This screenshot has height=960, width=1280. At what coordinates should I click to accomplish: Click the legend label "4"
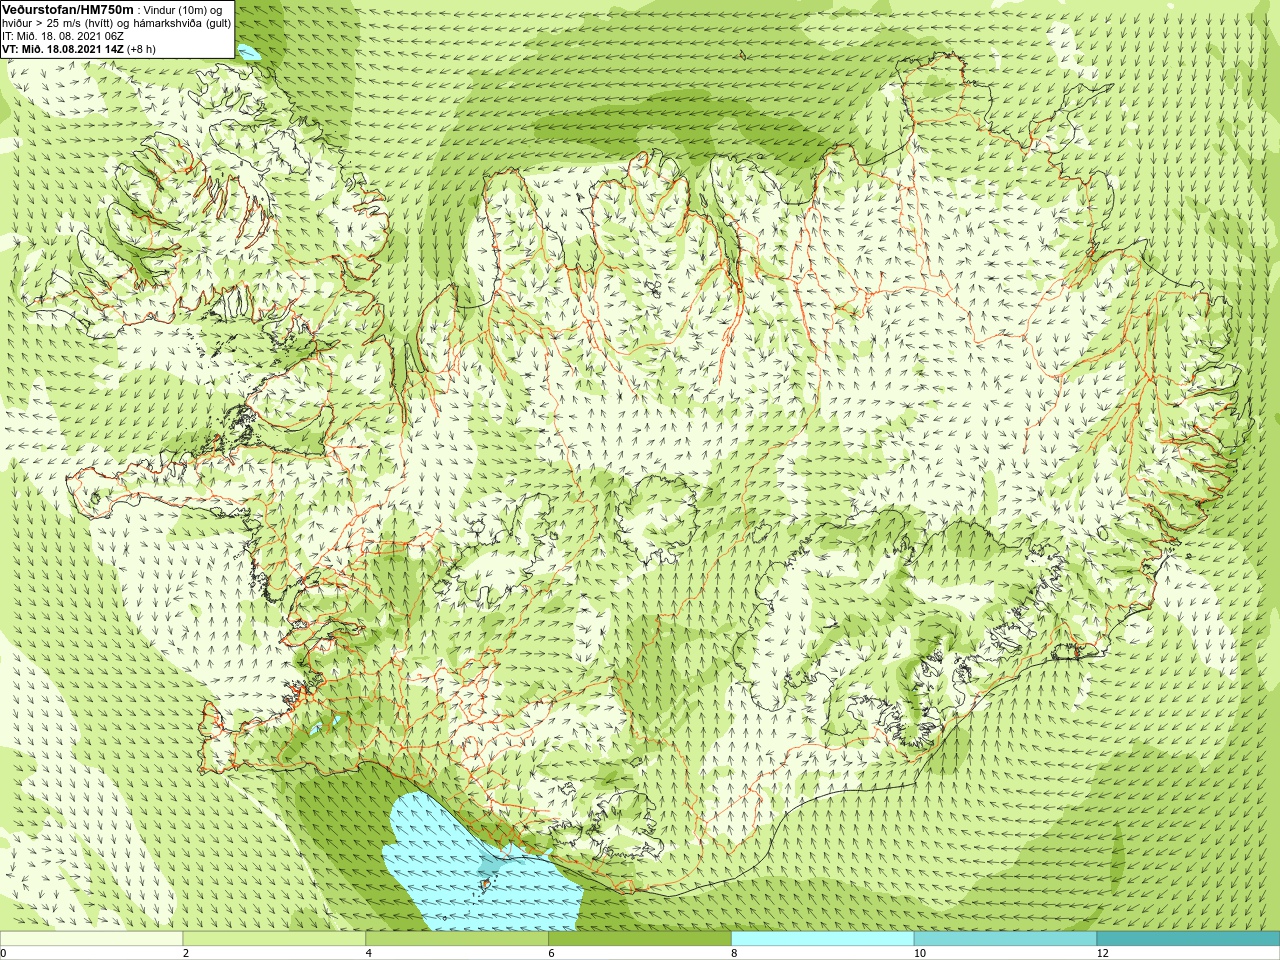pyautogui.click(x=369, y=954)
